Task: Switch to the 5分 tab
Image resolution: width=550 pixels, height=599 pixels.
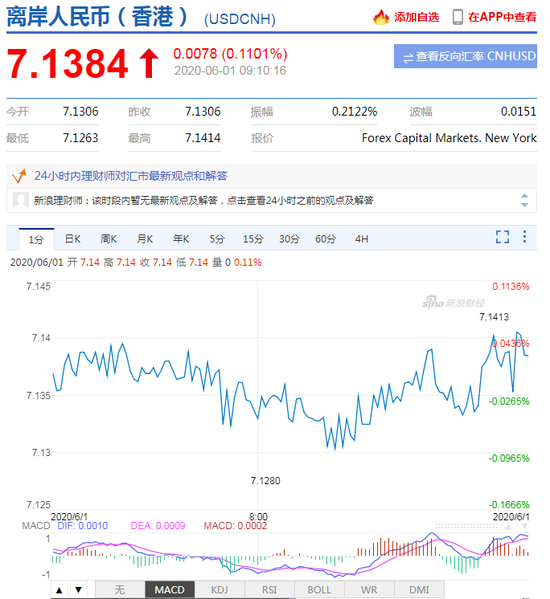Action: tap(217, 239)
